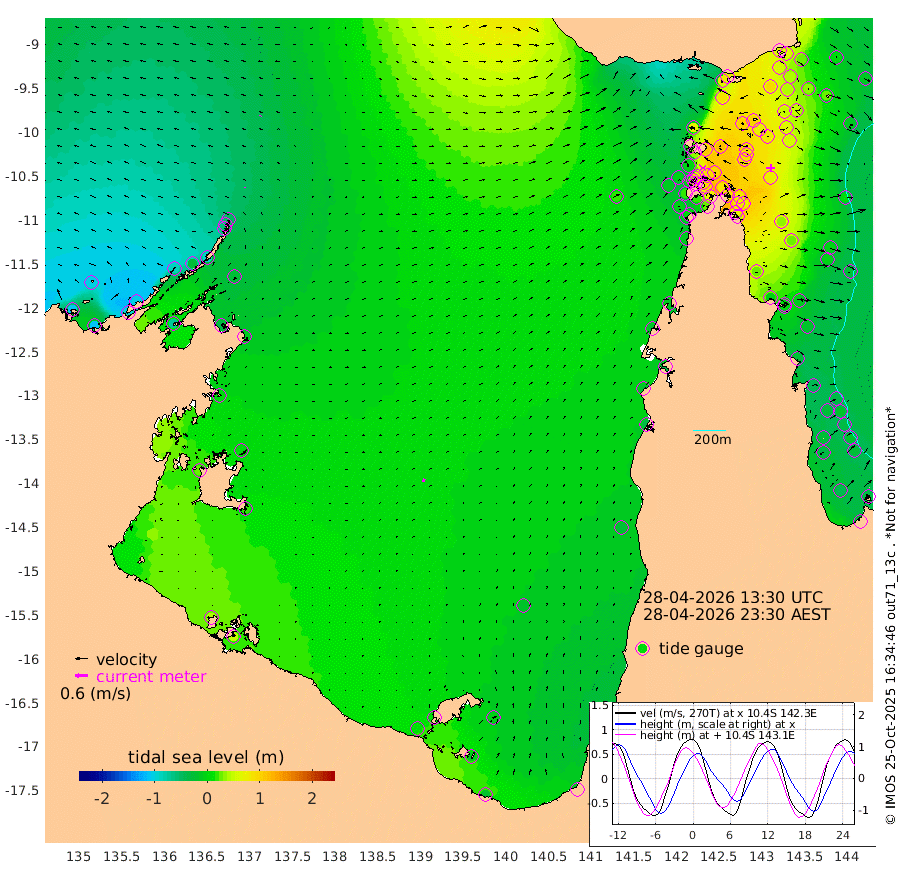The width and height of the screenshot is (900, 878).
Task: Click the inset legend "vel (m/s, 270T) at x 10.4S 142.3E"
Action: pos(728,713)
